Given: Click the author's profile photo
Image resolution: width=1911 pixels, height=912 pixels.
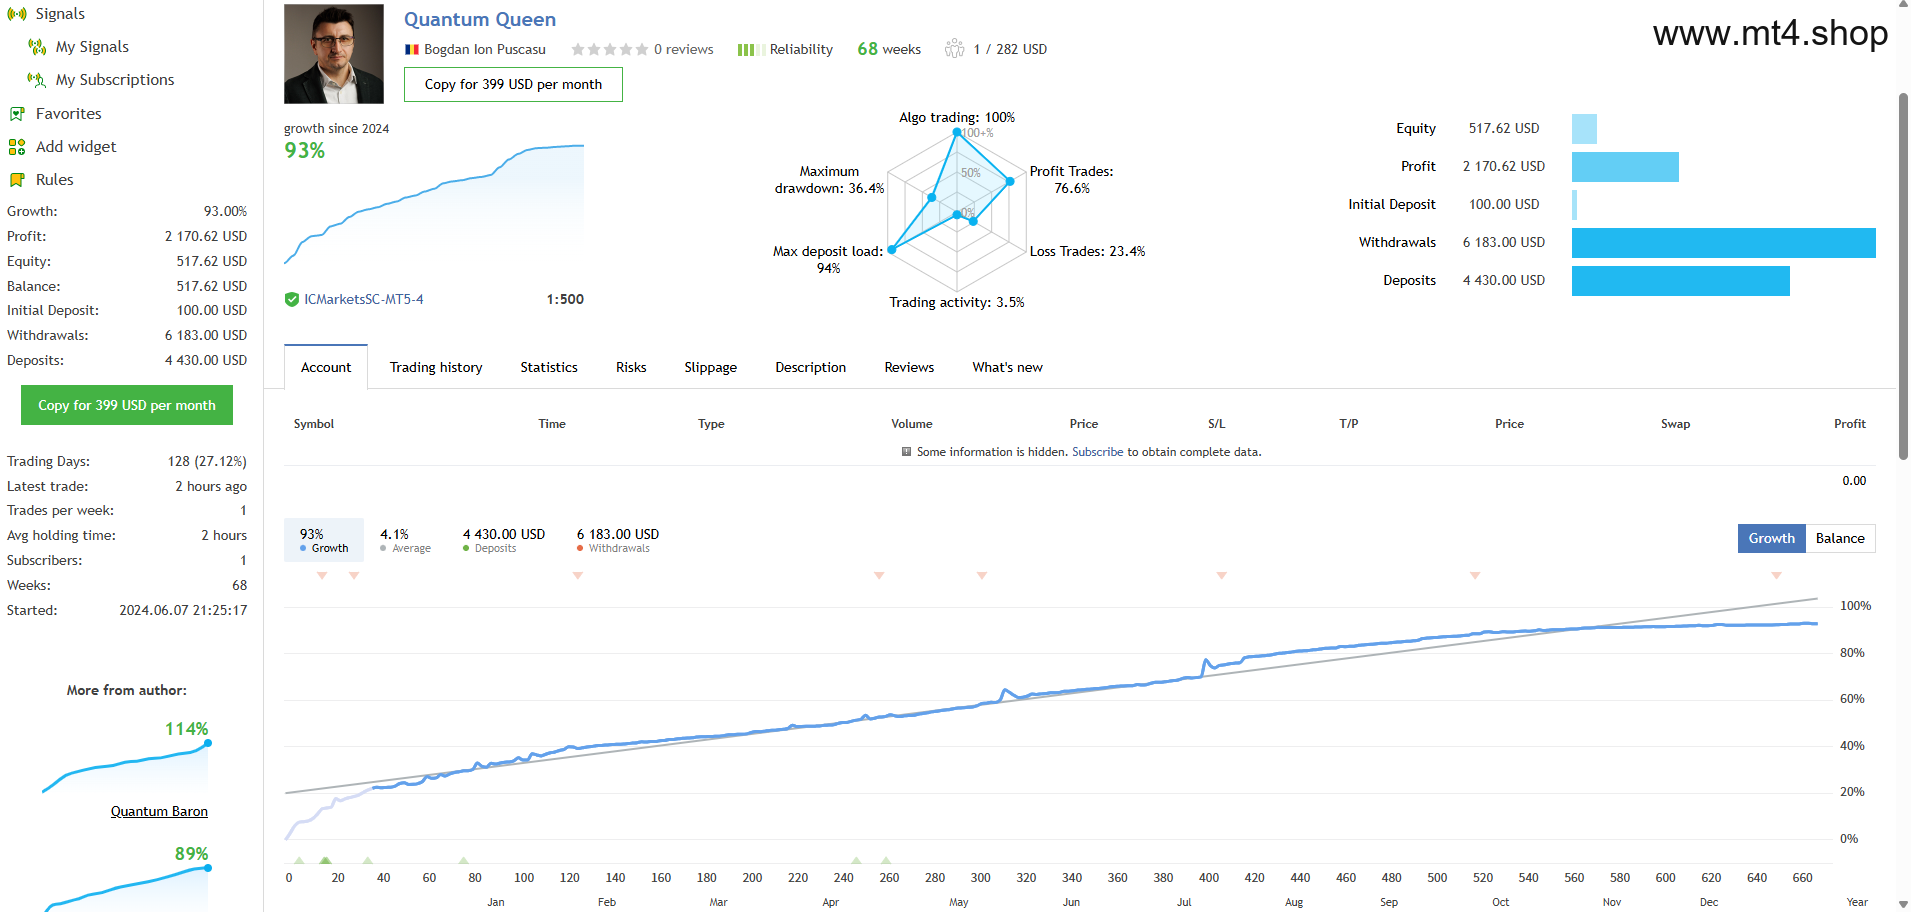Looking at the screenshot, I should (334, 54).
